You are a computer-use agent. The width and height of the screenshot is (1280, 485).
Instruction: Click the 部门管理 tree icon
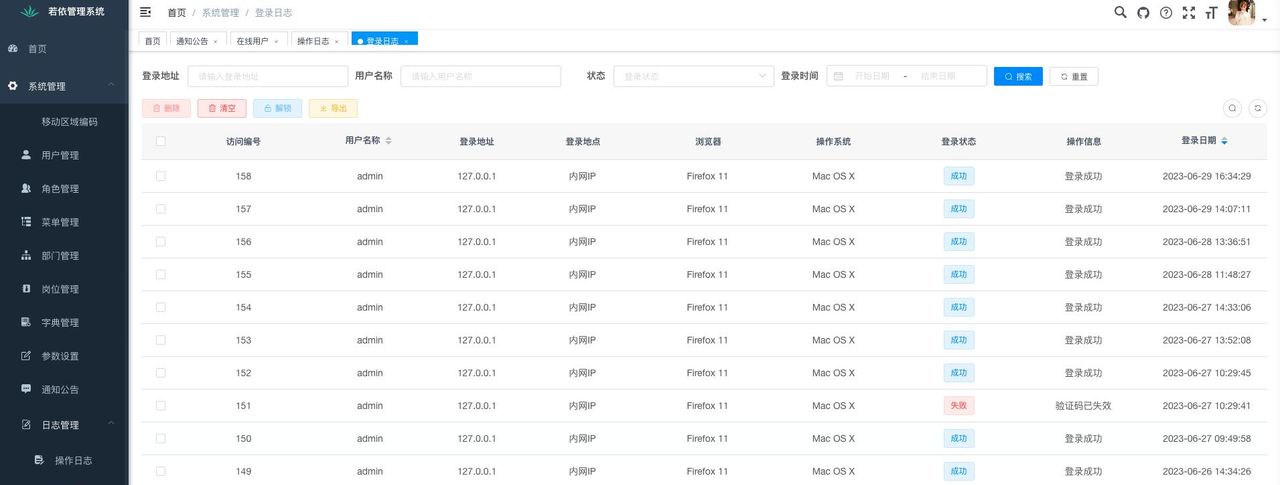[26, 255]
